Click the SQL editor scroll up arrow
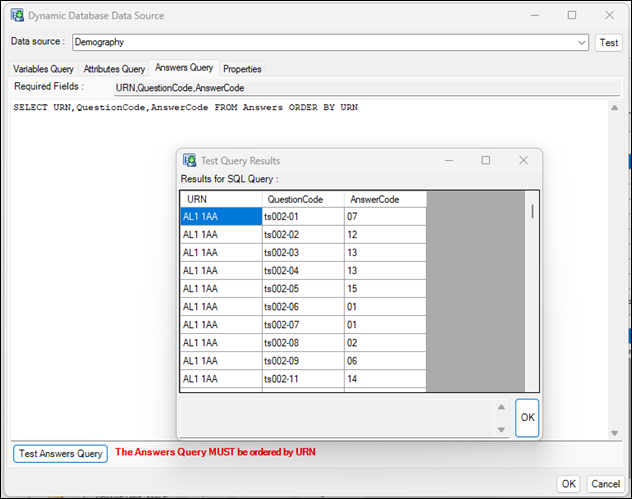632x499 pixels. click(x=614, y=108)
